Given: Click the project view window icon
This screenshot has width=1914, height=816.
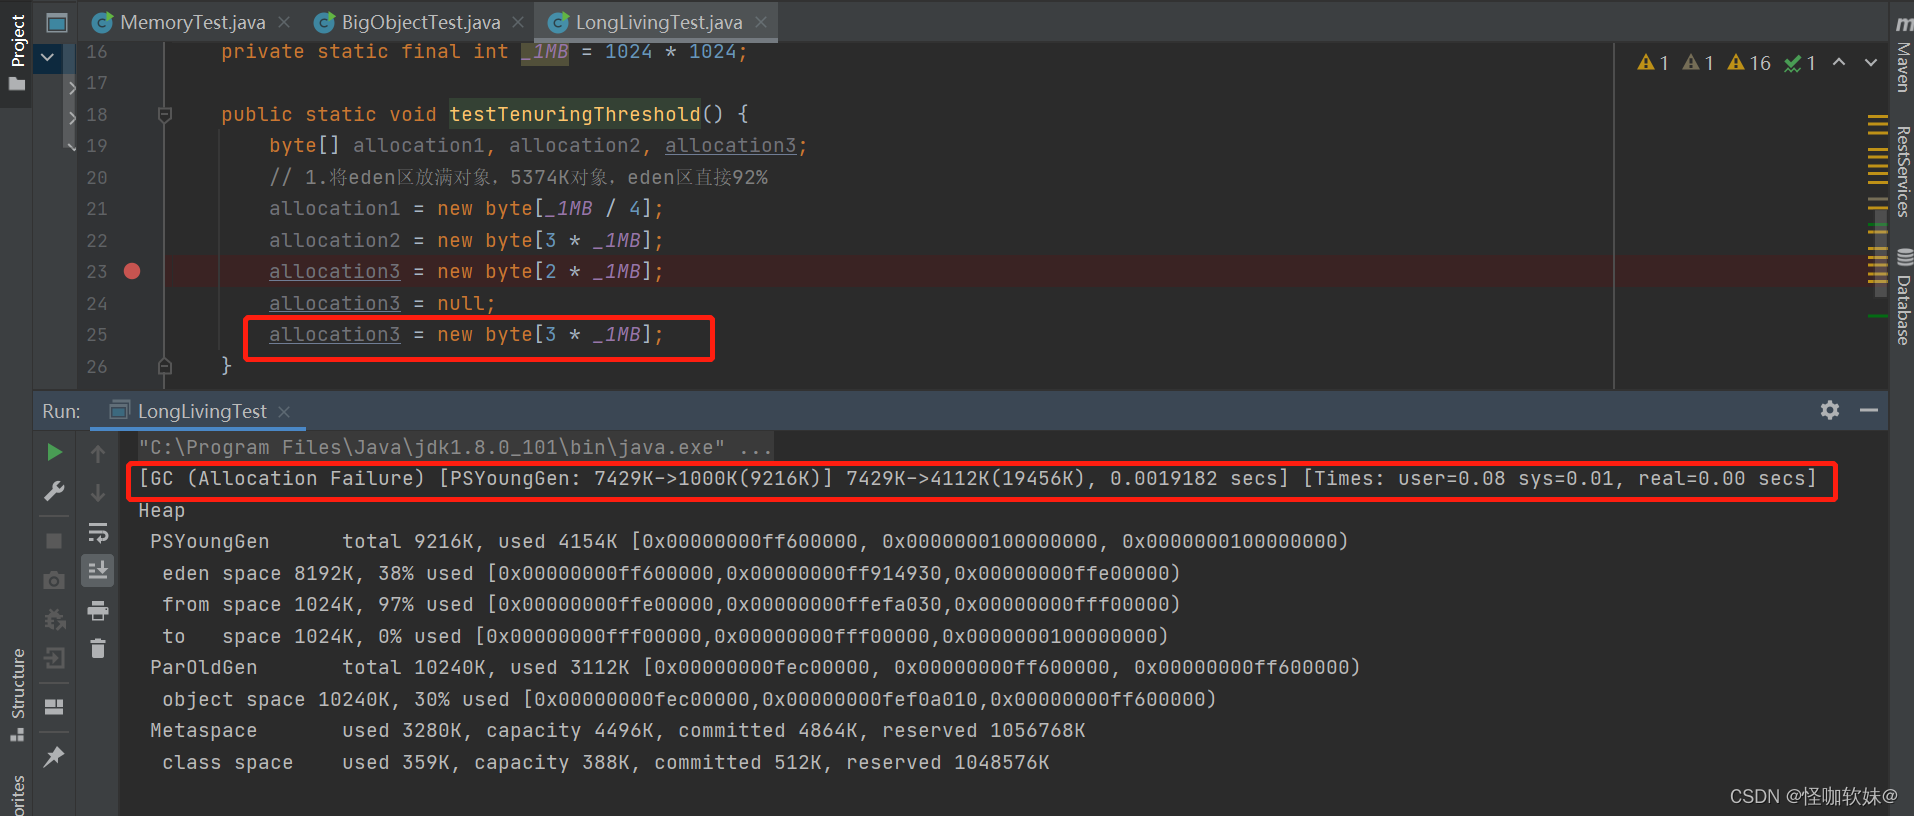Looking at the screenshot, I should click(57, 22).
